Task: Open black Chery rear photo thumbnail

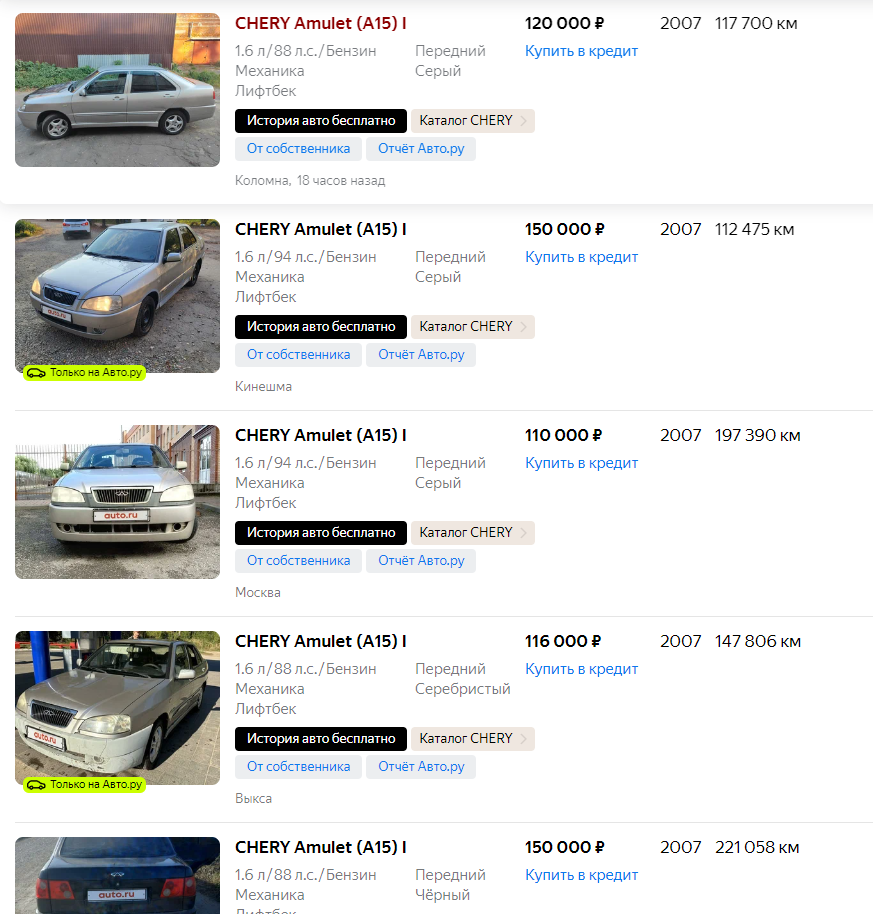Action: [117, 876]
